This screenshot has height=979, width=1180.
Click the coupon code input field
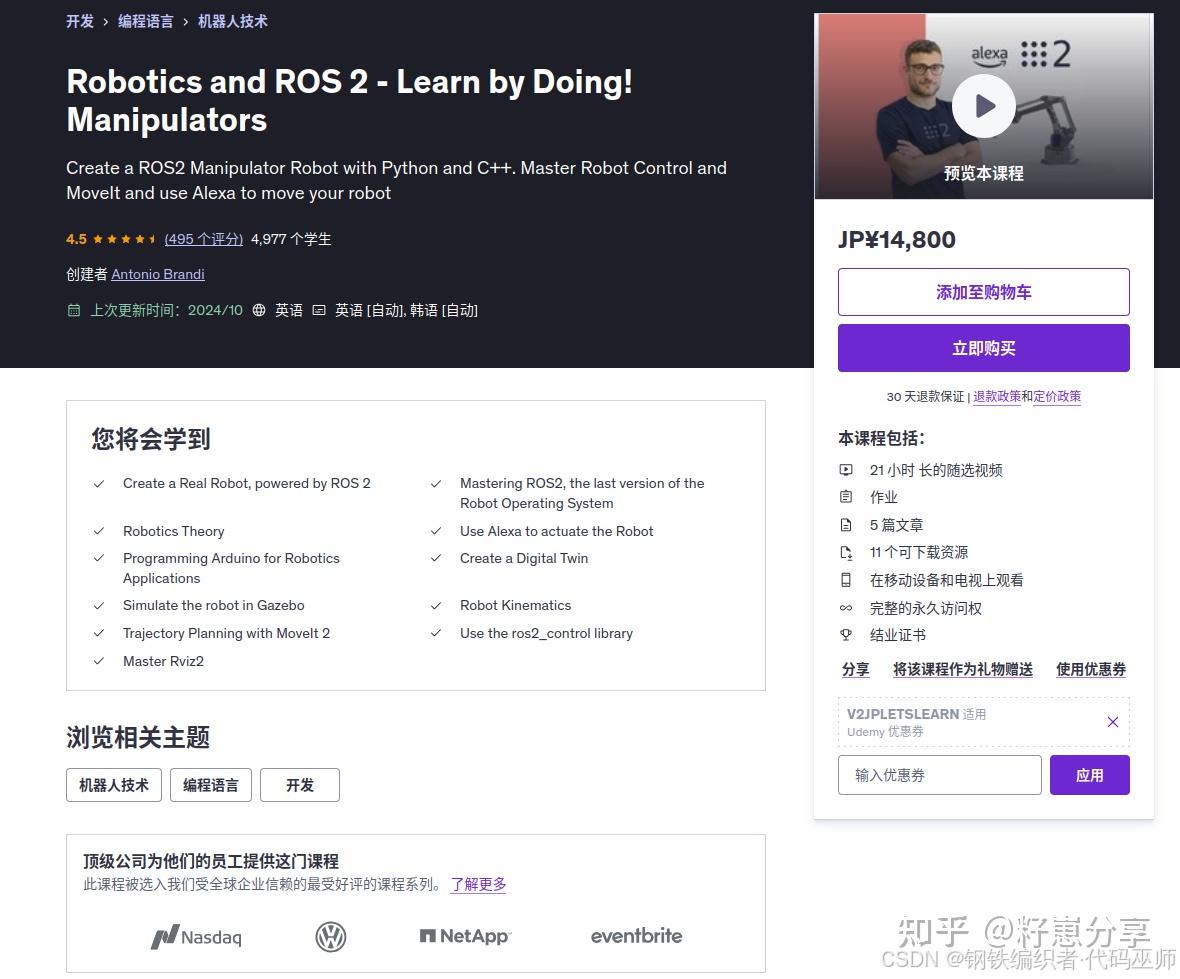click(x=939, y=774)
